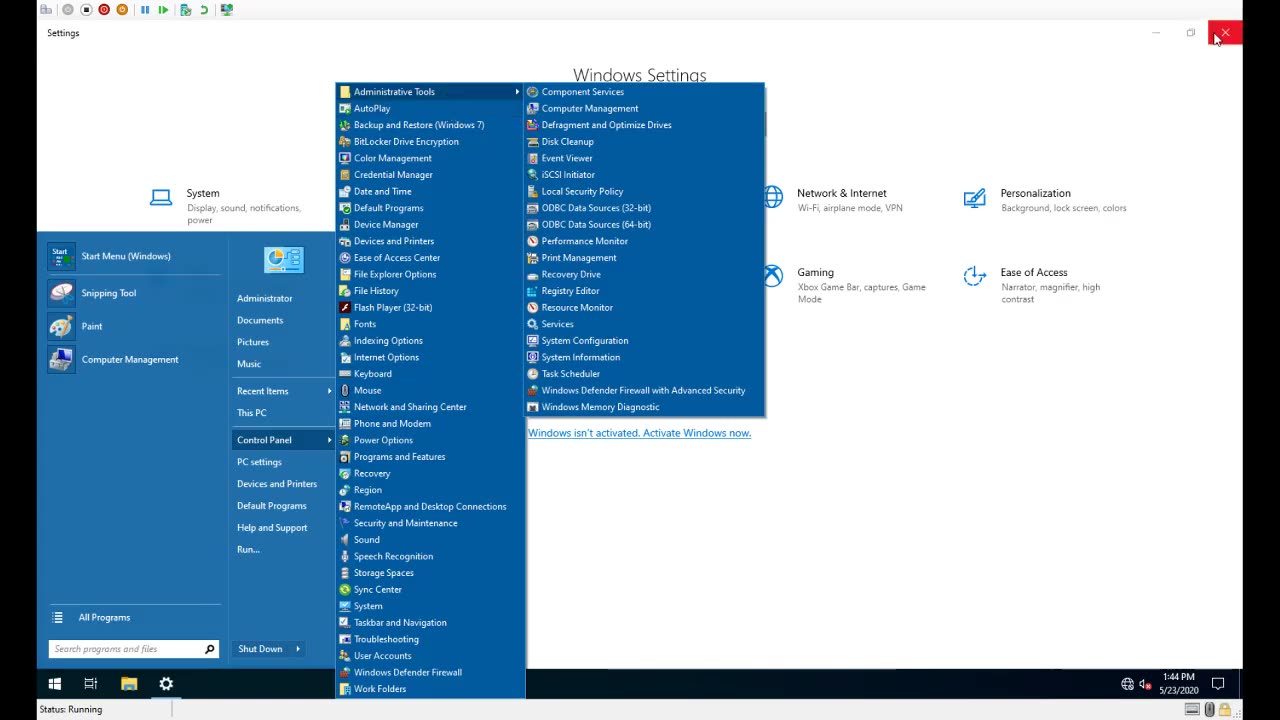Click the volume tray icon
The height and width of the screenshot is (720, 1280).
[1145, 684]
